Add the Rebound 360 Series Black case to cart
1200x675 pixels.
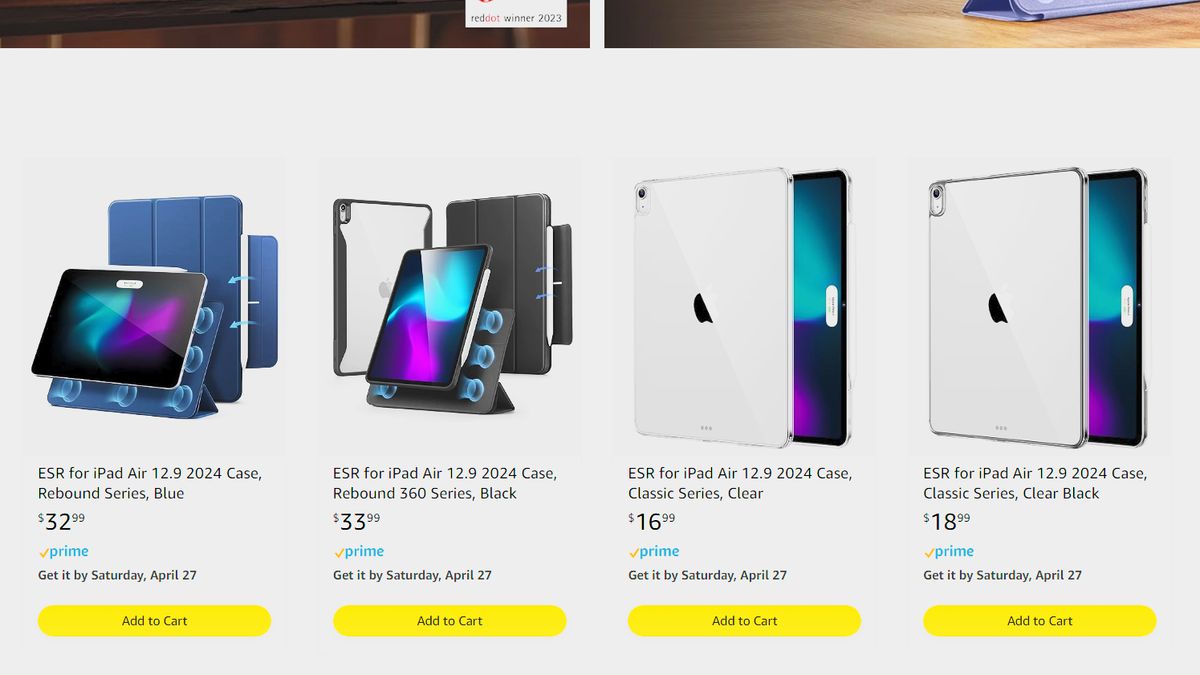click(449, 621)
